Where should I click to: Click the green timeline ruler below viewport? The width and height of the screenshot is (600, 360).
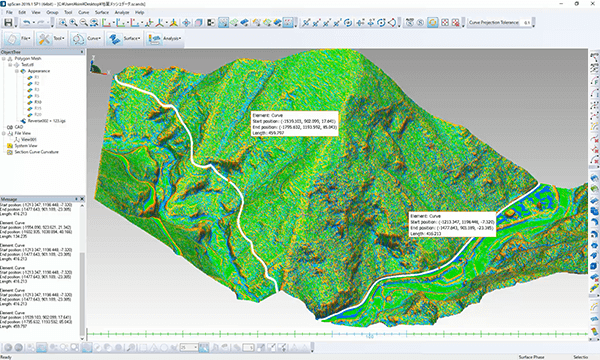(337, 334)
